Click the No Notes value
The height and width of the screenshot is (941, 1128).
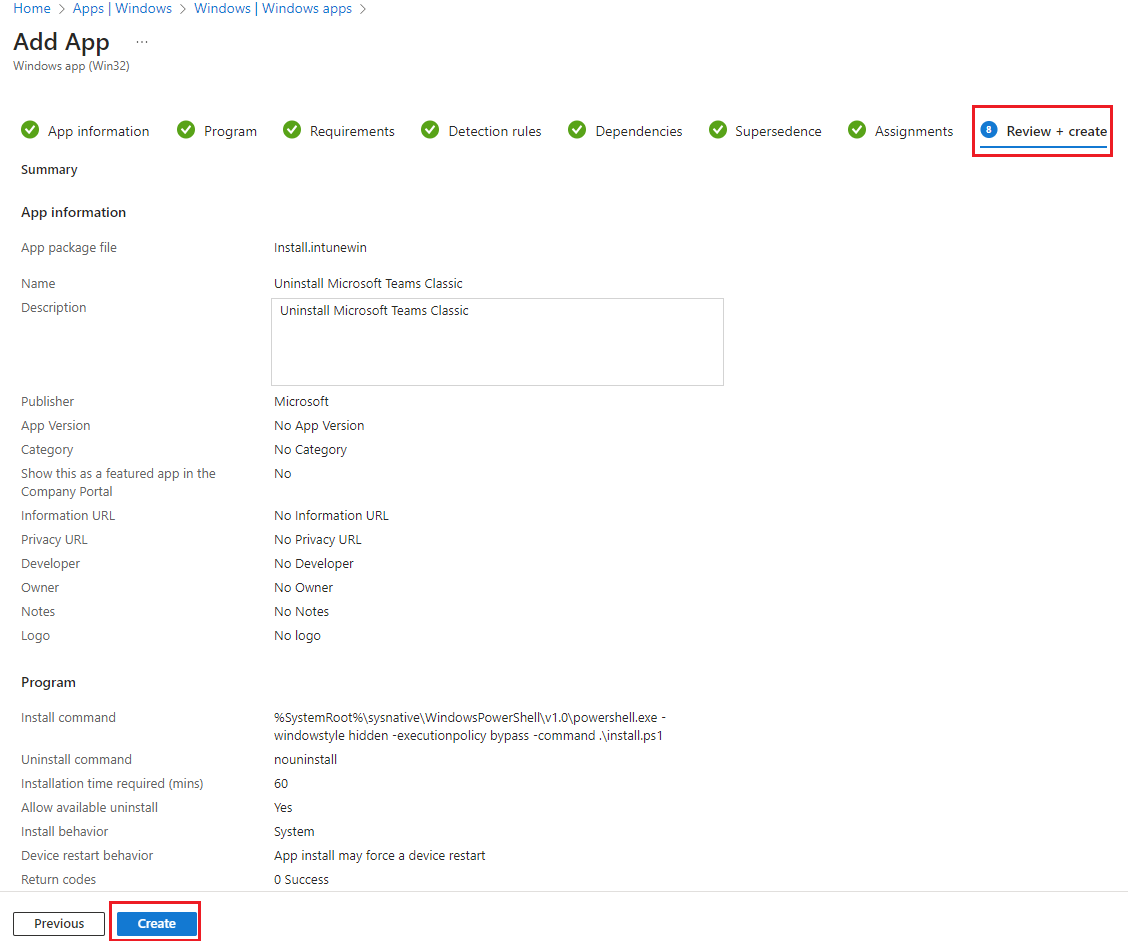pyautogui.click(x=301, y=612)
